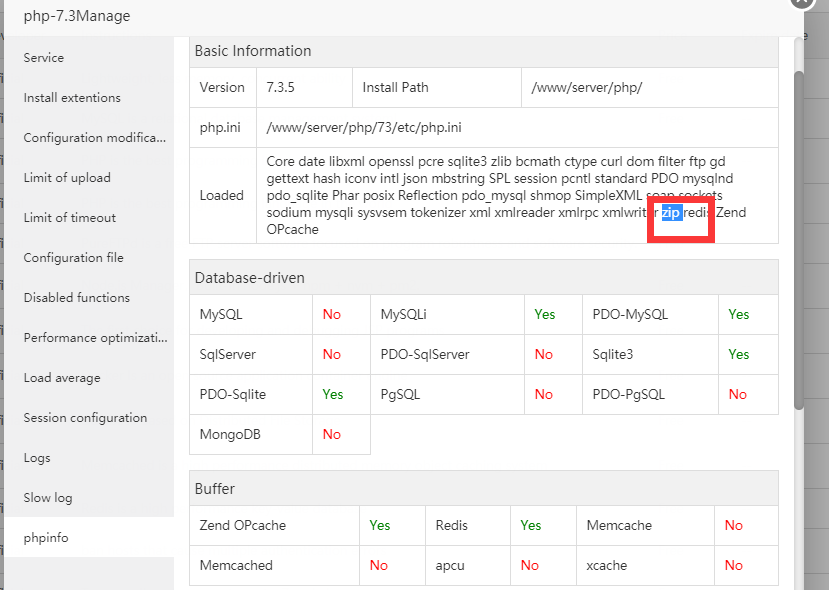Click the Install Path value /www/server/php/
Image resolution: width=829 pixels, height=590 pixels.
coord(586,87)
